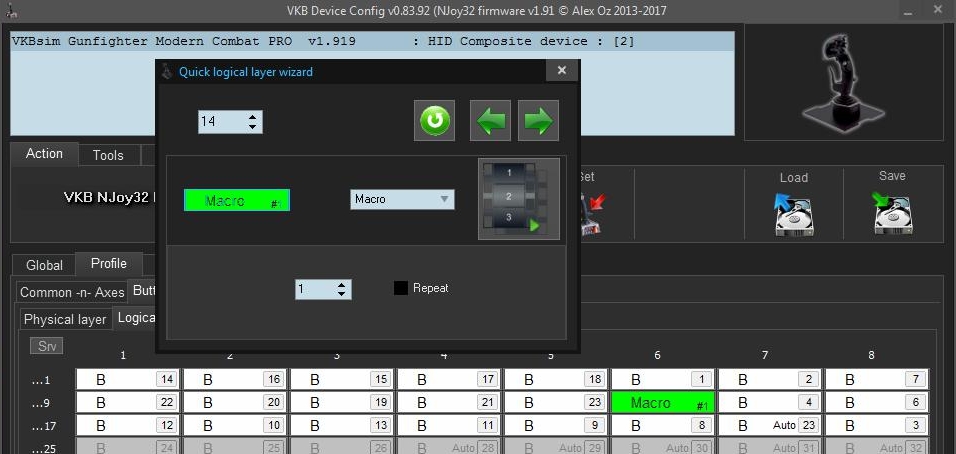Click the green Macro #1 preview in wizard

click(x=237, y=200)
